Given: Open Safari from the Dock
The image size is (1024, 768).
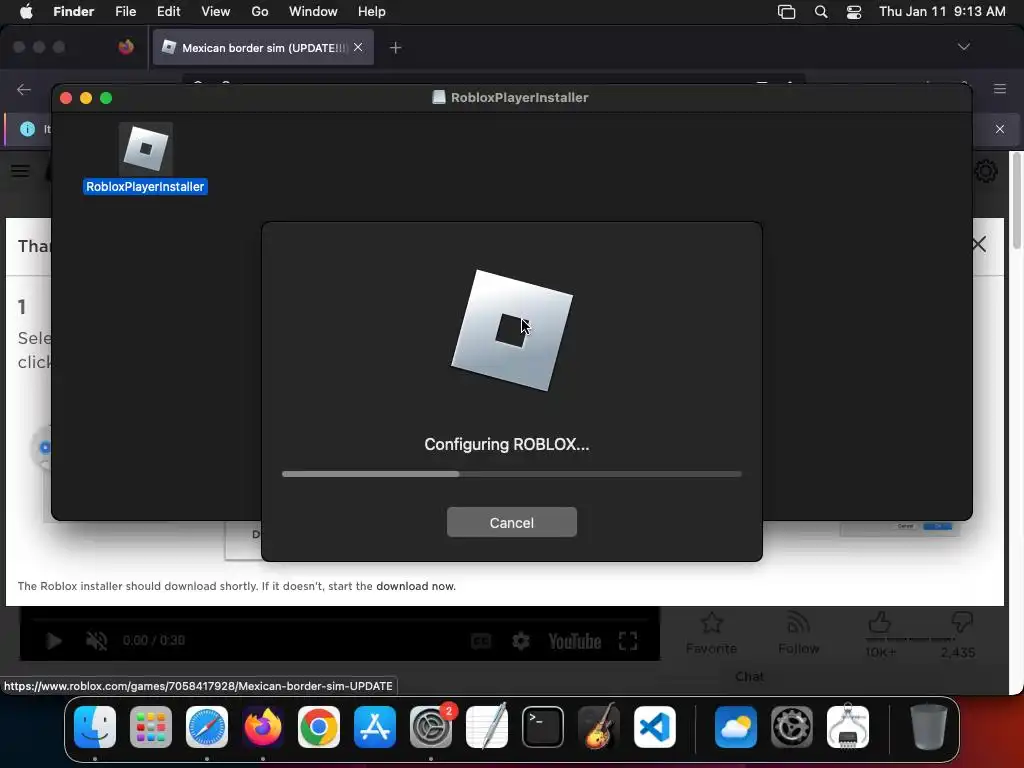Looking at the screenshot, I should (207, 727).
